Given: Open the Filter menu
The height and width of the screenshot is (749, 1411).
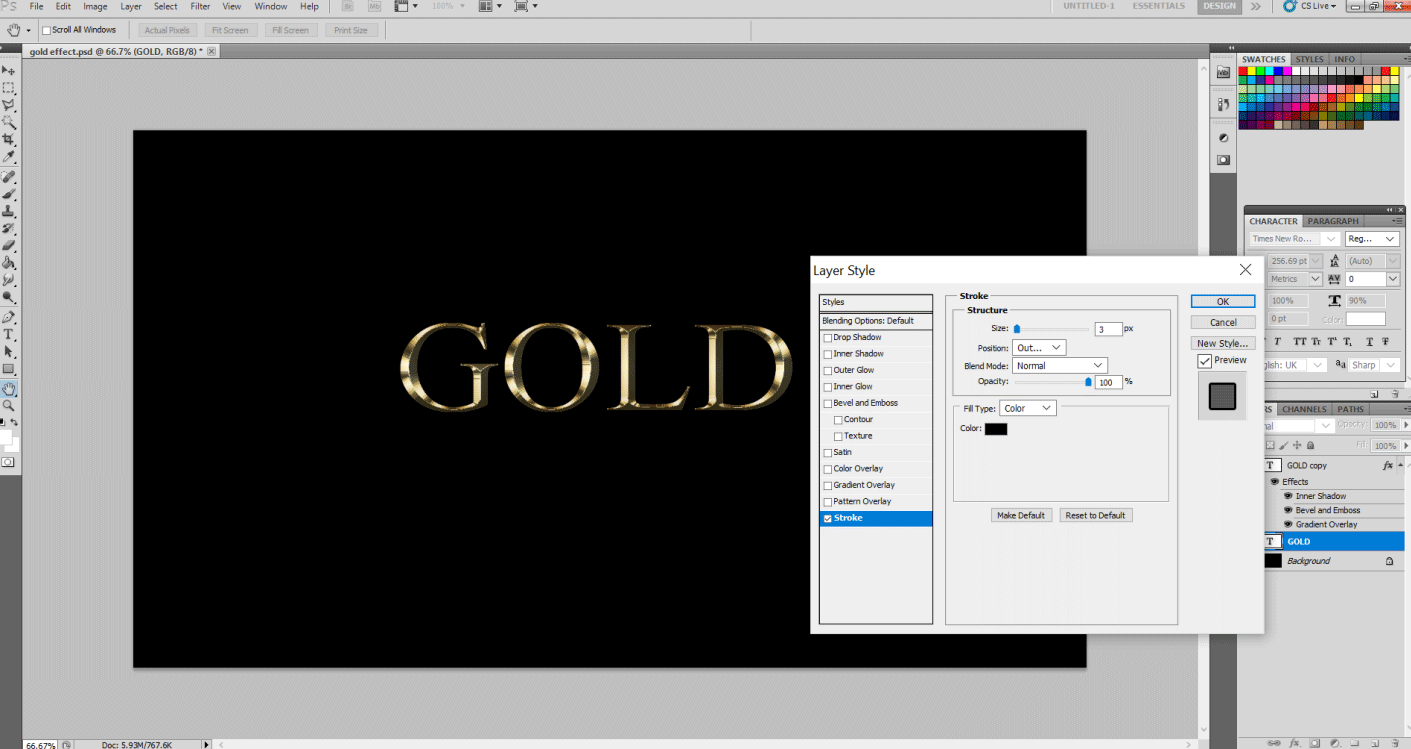Looking at the screenshot, I should point(199,6).
